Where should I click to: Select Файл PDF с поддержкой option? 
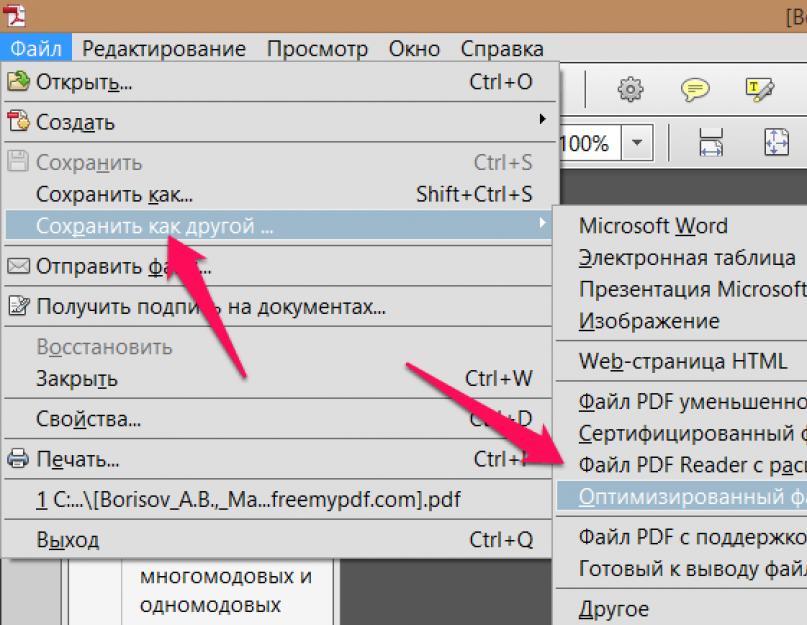pyautogui.click(x=682, y=537)
